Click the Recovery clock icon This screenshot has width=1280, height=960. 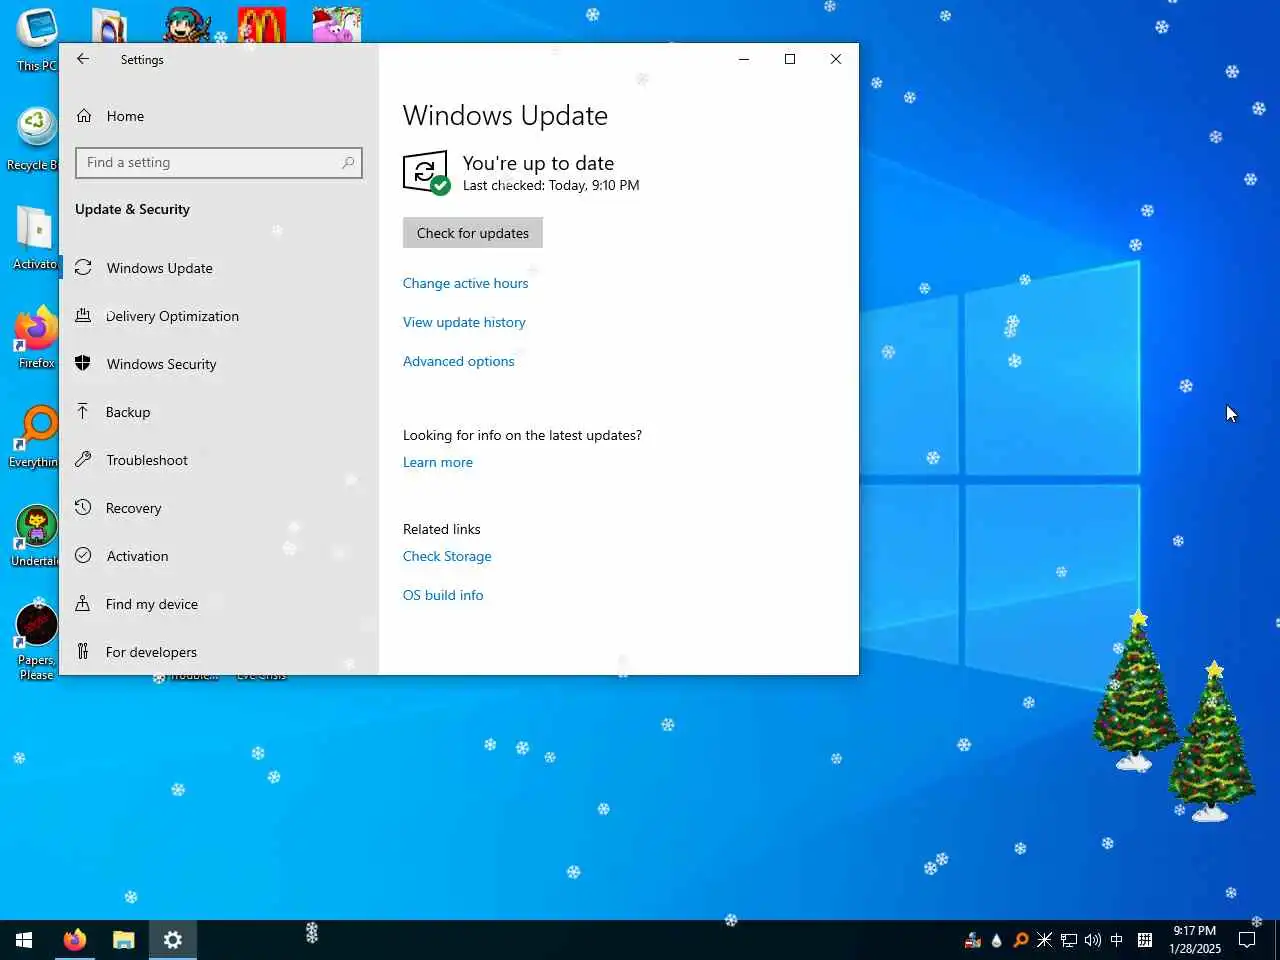point(83,507)
